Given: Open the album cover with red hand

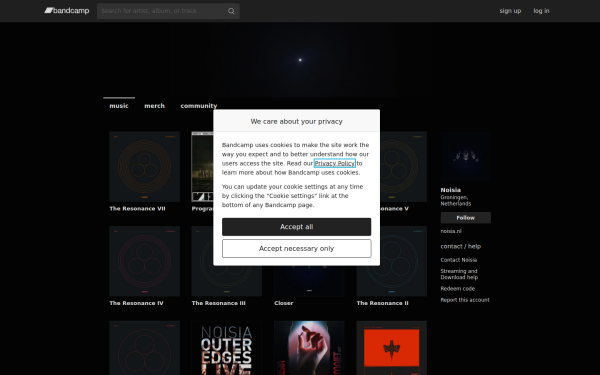Looking at the screenshot, I should click(309, 348).
